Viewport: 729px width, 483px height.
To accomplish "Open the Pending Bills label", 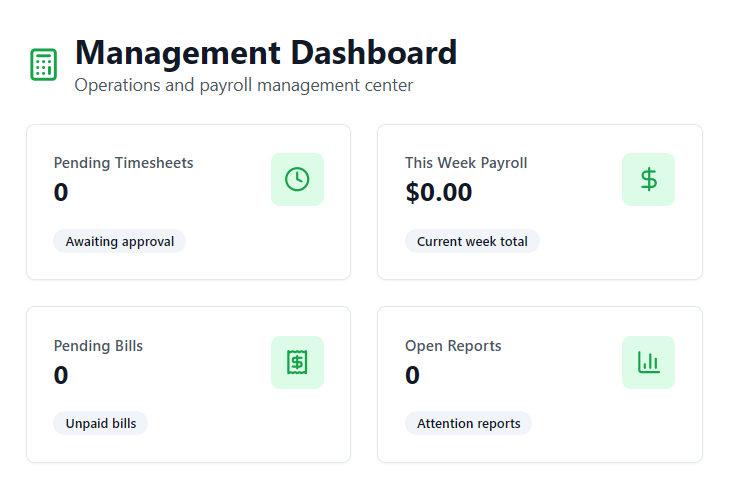I will tap(98, 346).
